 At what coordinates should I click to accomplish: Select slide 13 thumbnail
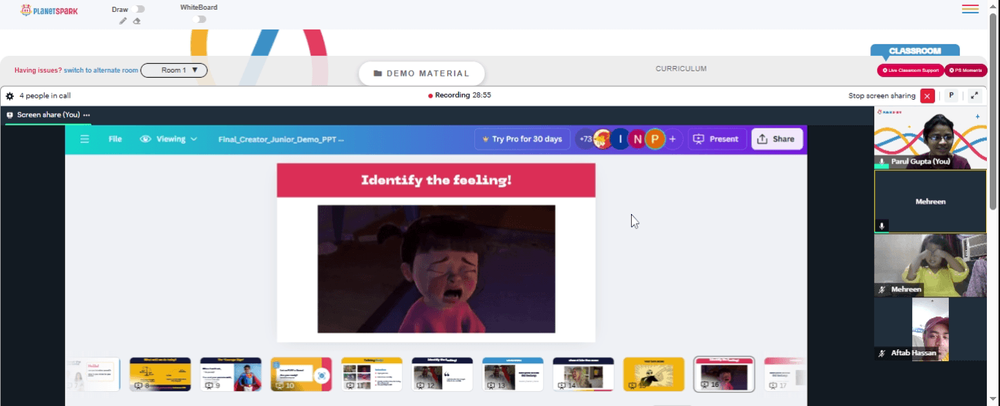(513, 374)
